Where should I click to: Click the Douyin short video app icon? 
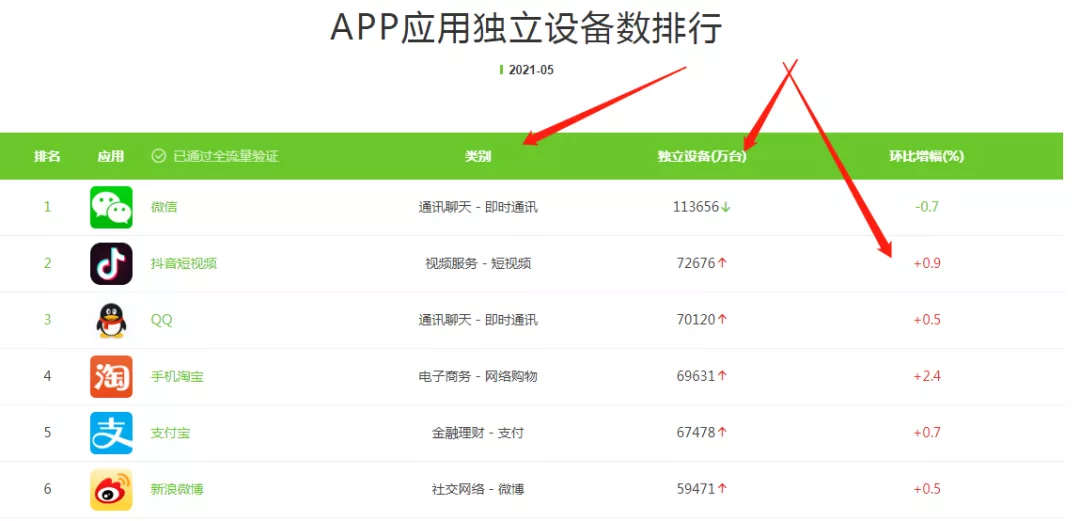click(111, 263)
